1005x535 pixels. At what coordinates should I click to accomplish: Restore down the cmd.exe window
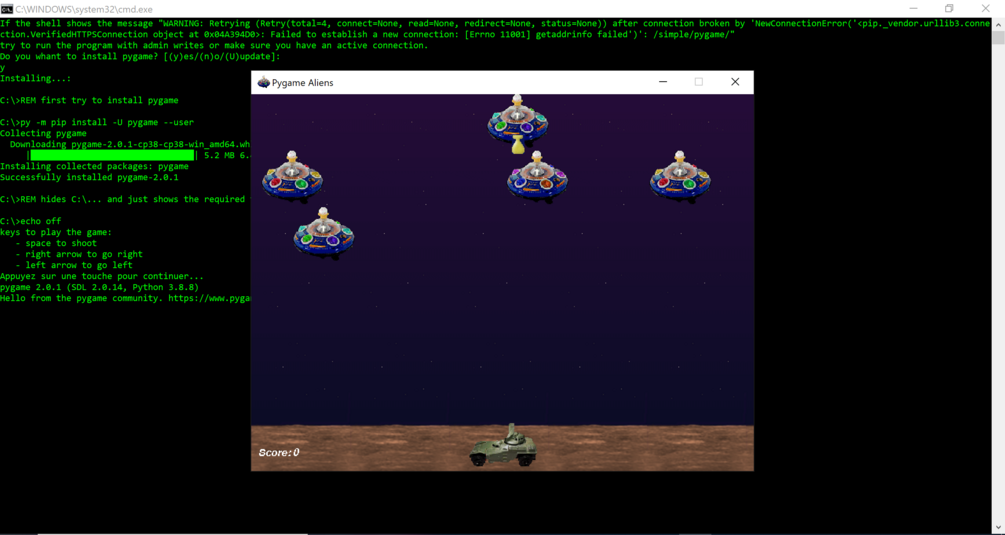949,8
